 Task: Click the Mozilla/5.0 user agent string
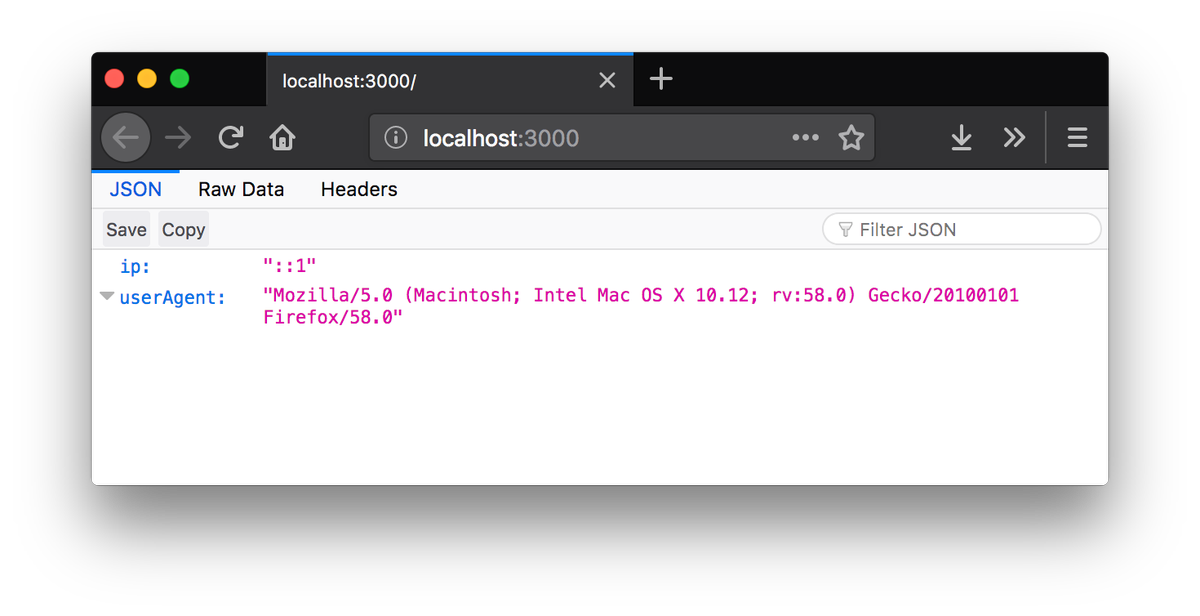click(641, 307)
